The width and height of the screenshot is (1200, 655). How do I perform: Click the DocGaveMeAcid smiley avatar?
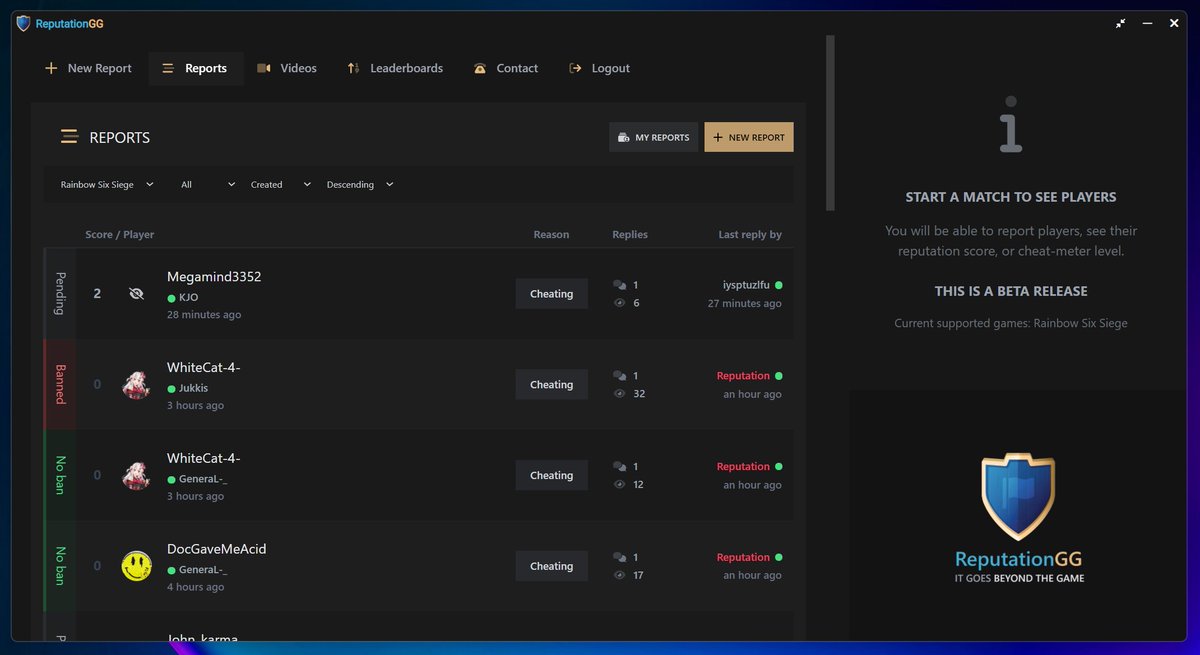point(137,566)
